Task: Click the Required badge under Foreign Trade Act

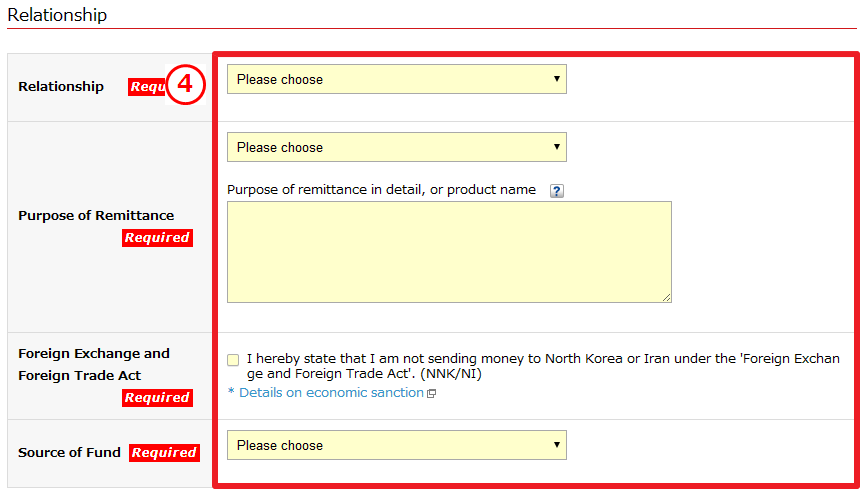Action: 157,398
